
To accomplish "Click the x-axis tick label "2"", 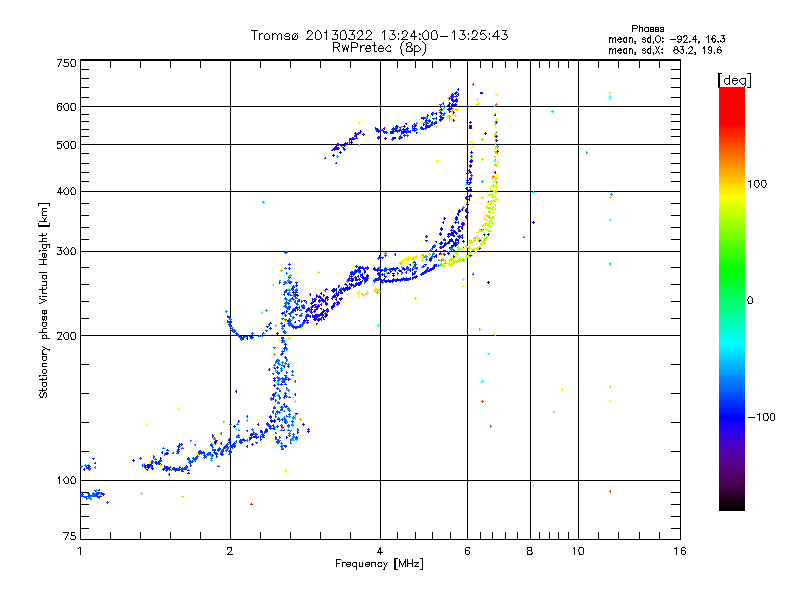I will coord(230,551).
